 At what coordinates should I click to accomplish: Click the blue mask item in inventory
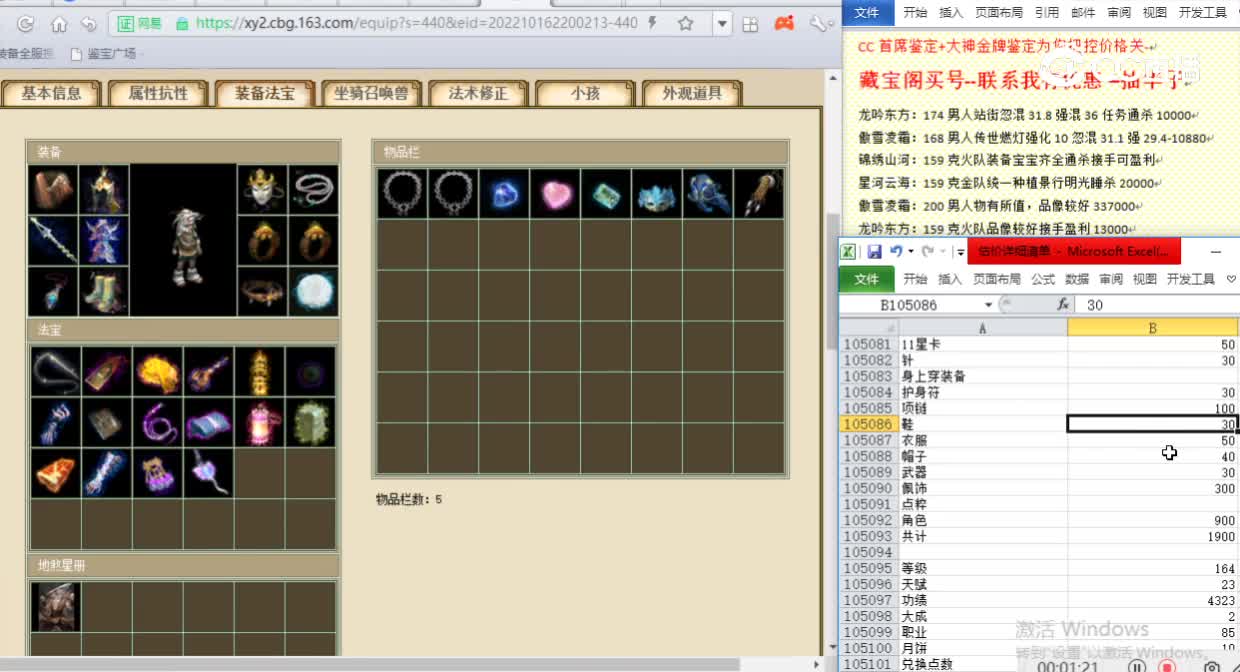(657, 194)
